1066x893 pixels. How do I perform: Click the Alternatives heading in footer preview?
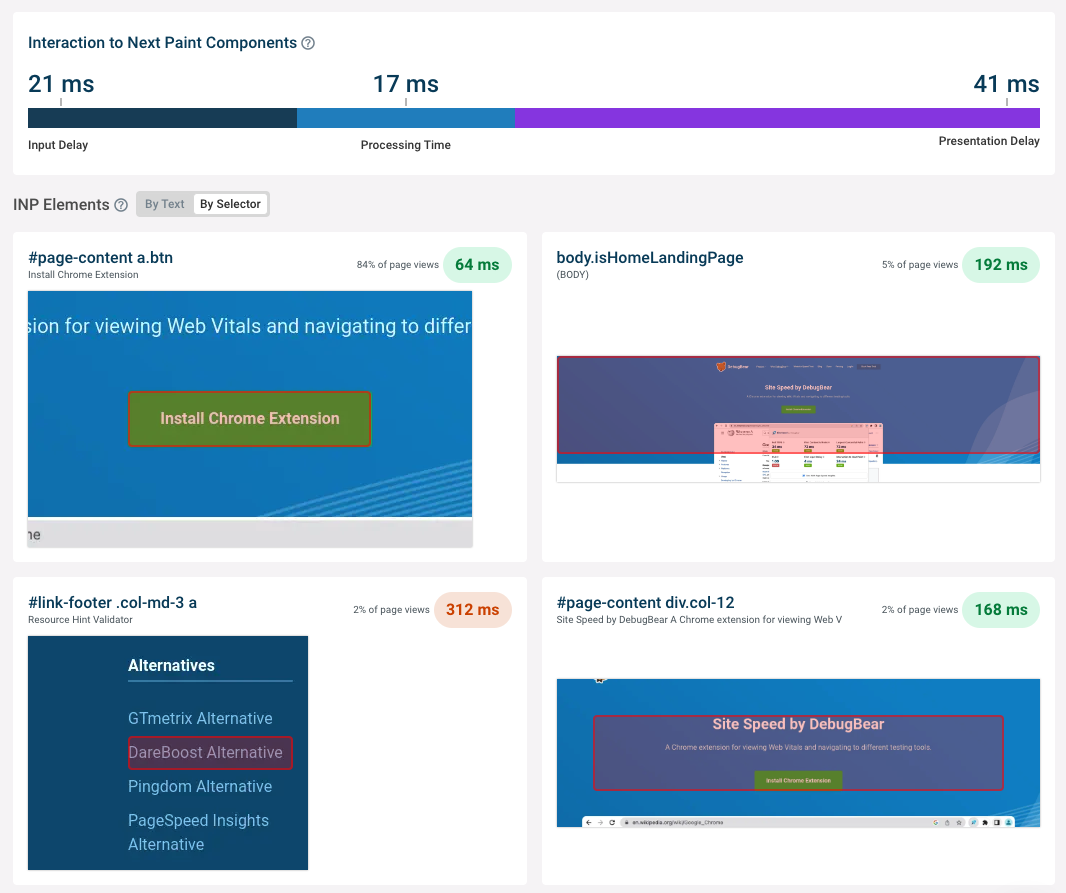click(x=171, y=665)
